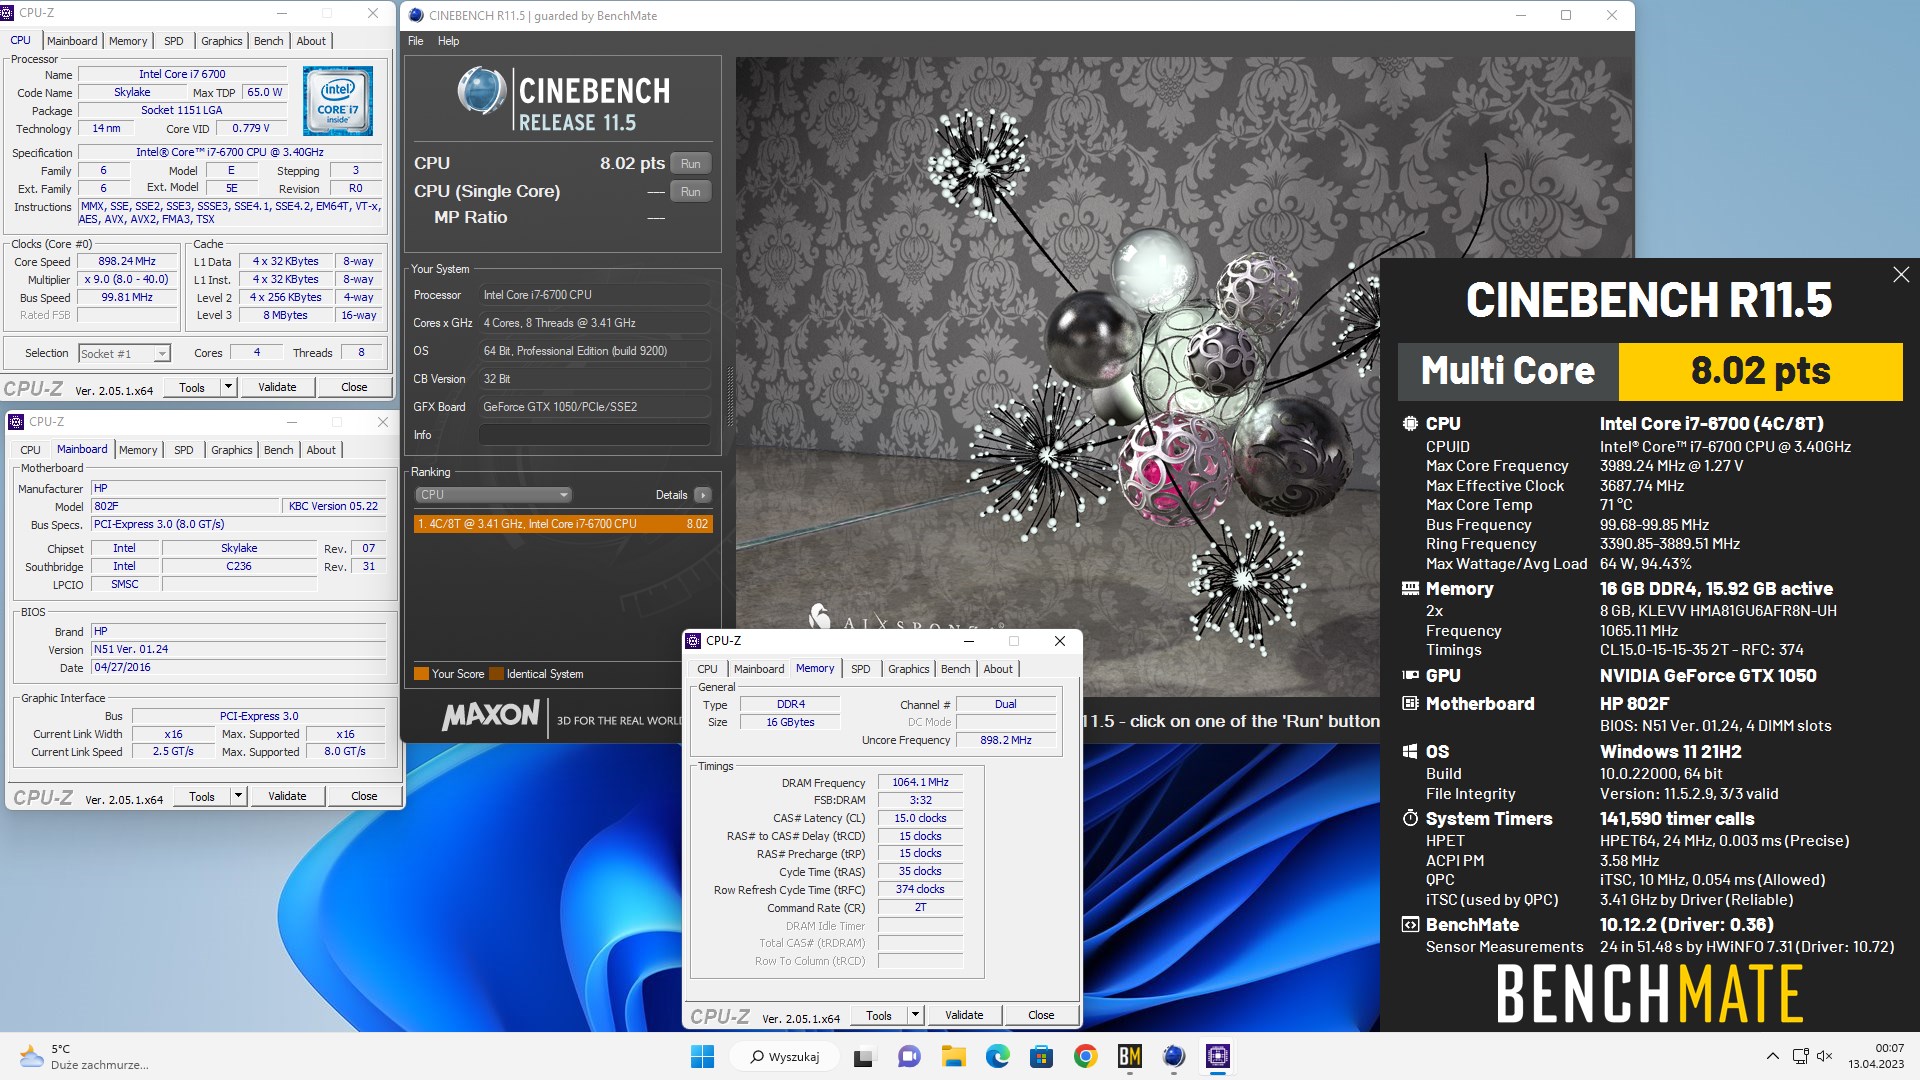Click Close button in top CPU-Z window
The width and height of the screenshot is (1920, 1080).
354,387
